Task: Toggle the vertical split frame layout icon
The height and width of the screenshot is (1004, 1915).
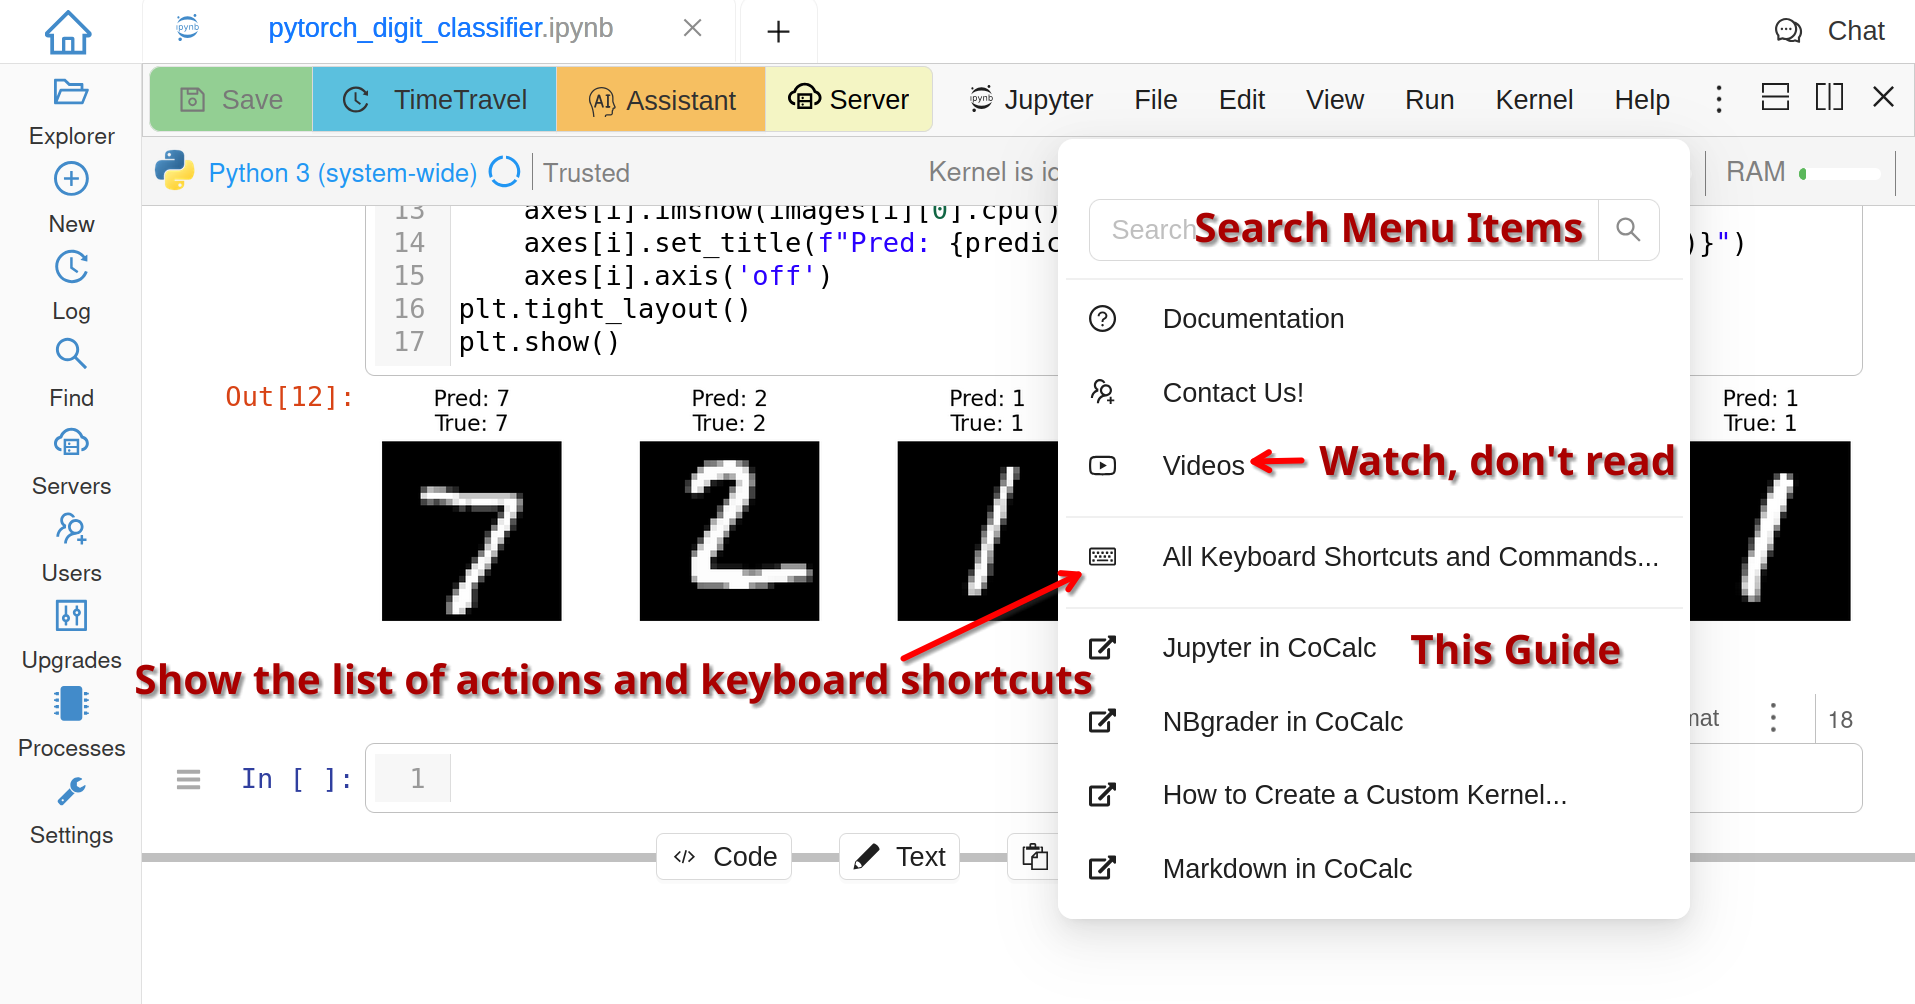Action: point(1829,97)
